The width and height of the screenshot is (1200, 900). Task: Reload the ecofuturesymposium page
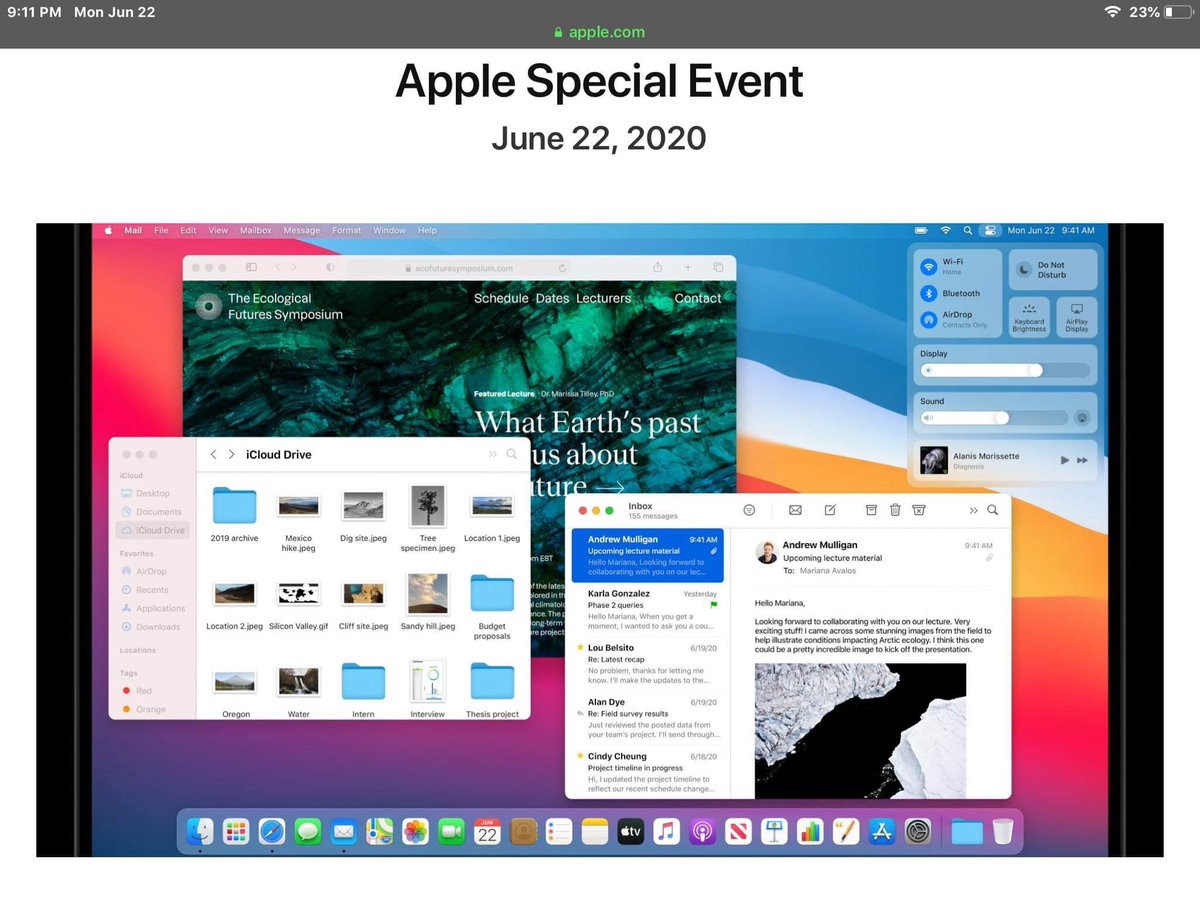coord(563,268)
